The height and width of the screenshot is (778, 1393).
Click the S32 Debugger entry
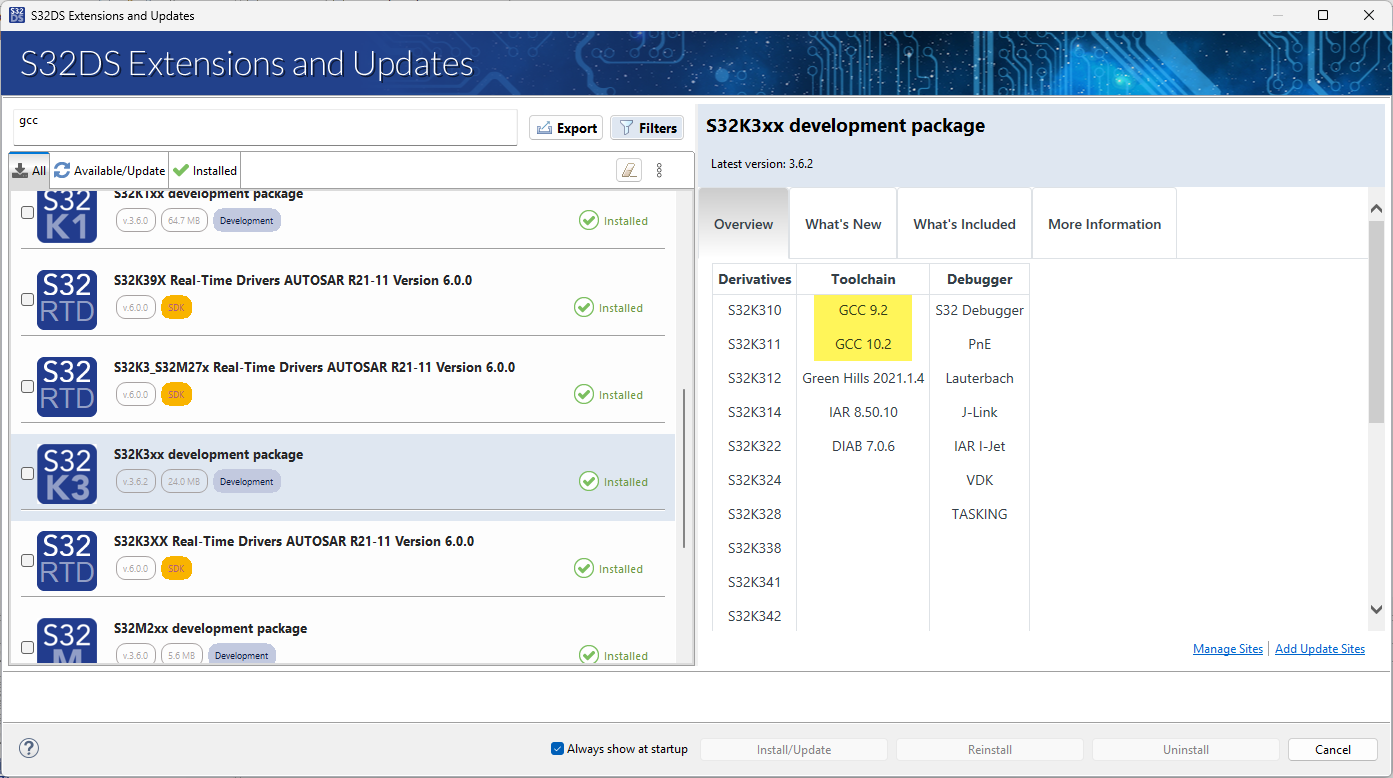click(979, 310)
